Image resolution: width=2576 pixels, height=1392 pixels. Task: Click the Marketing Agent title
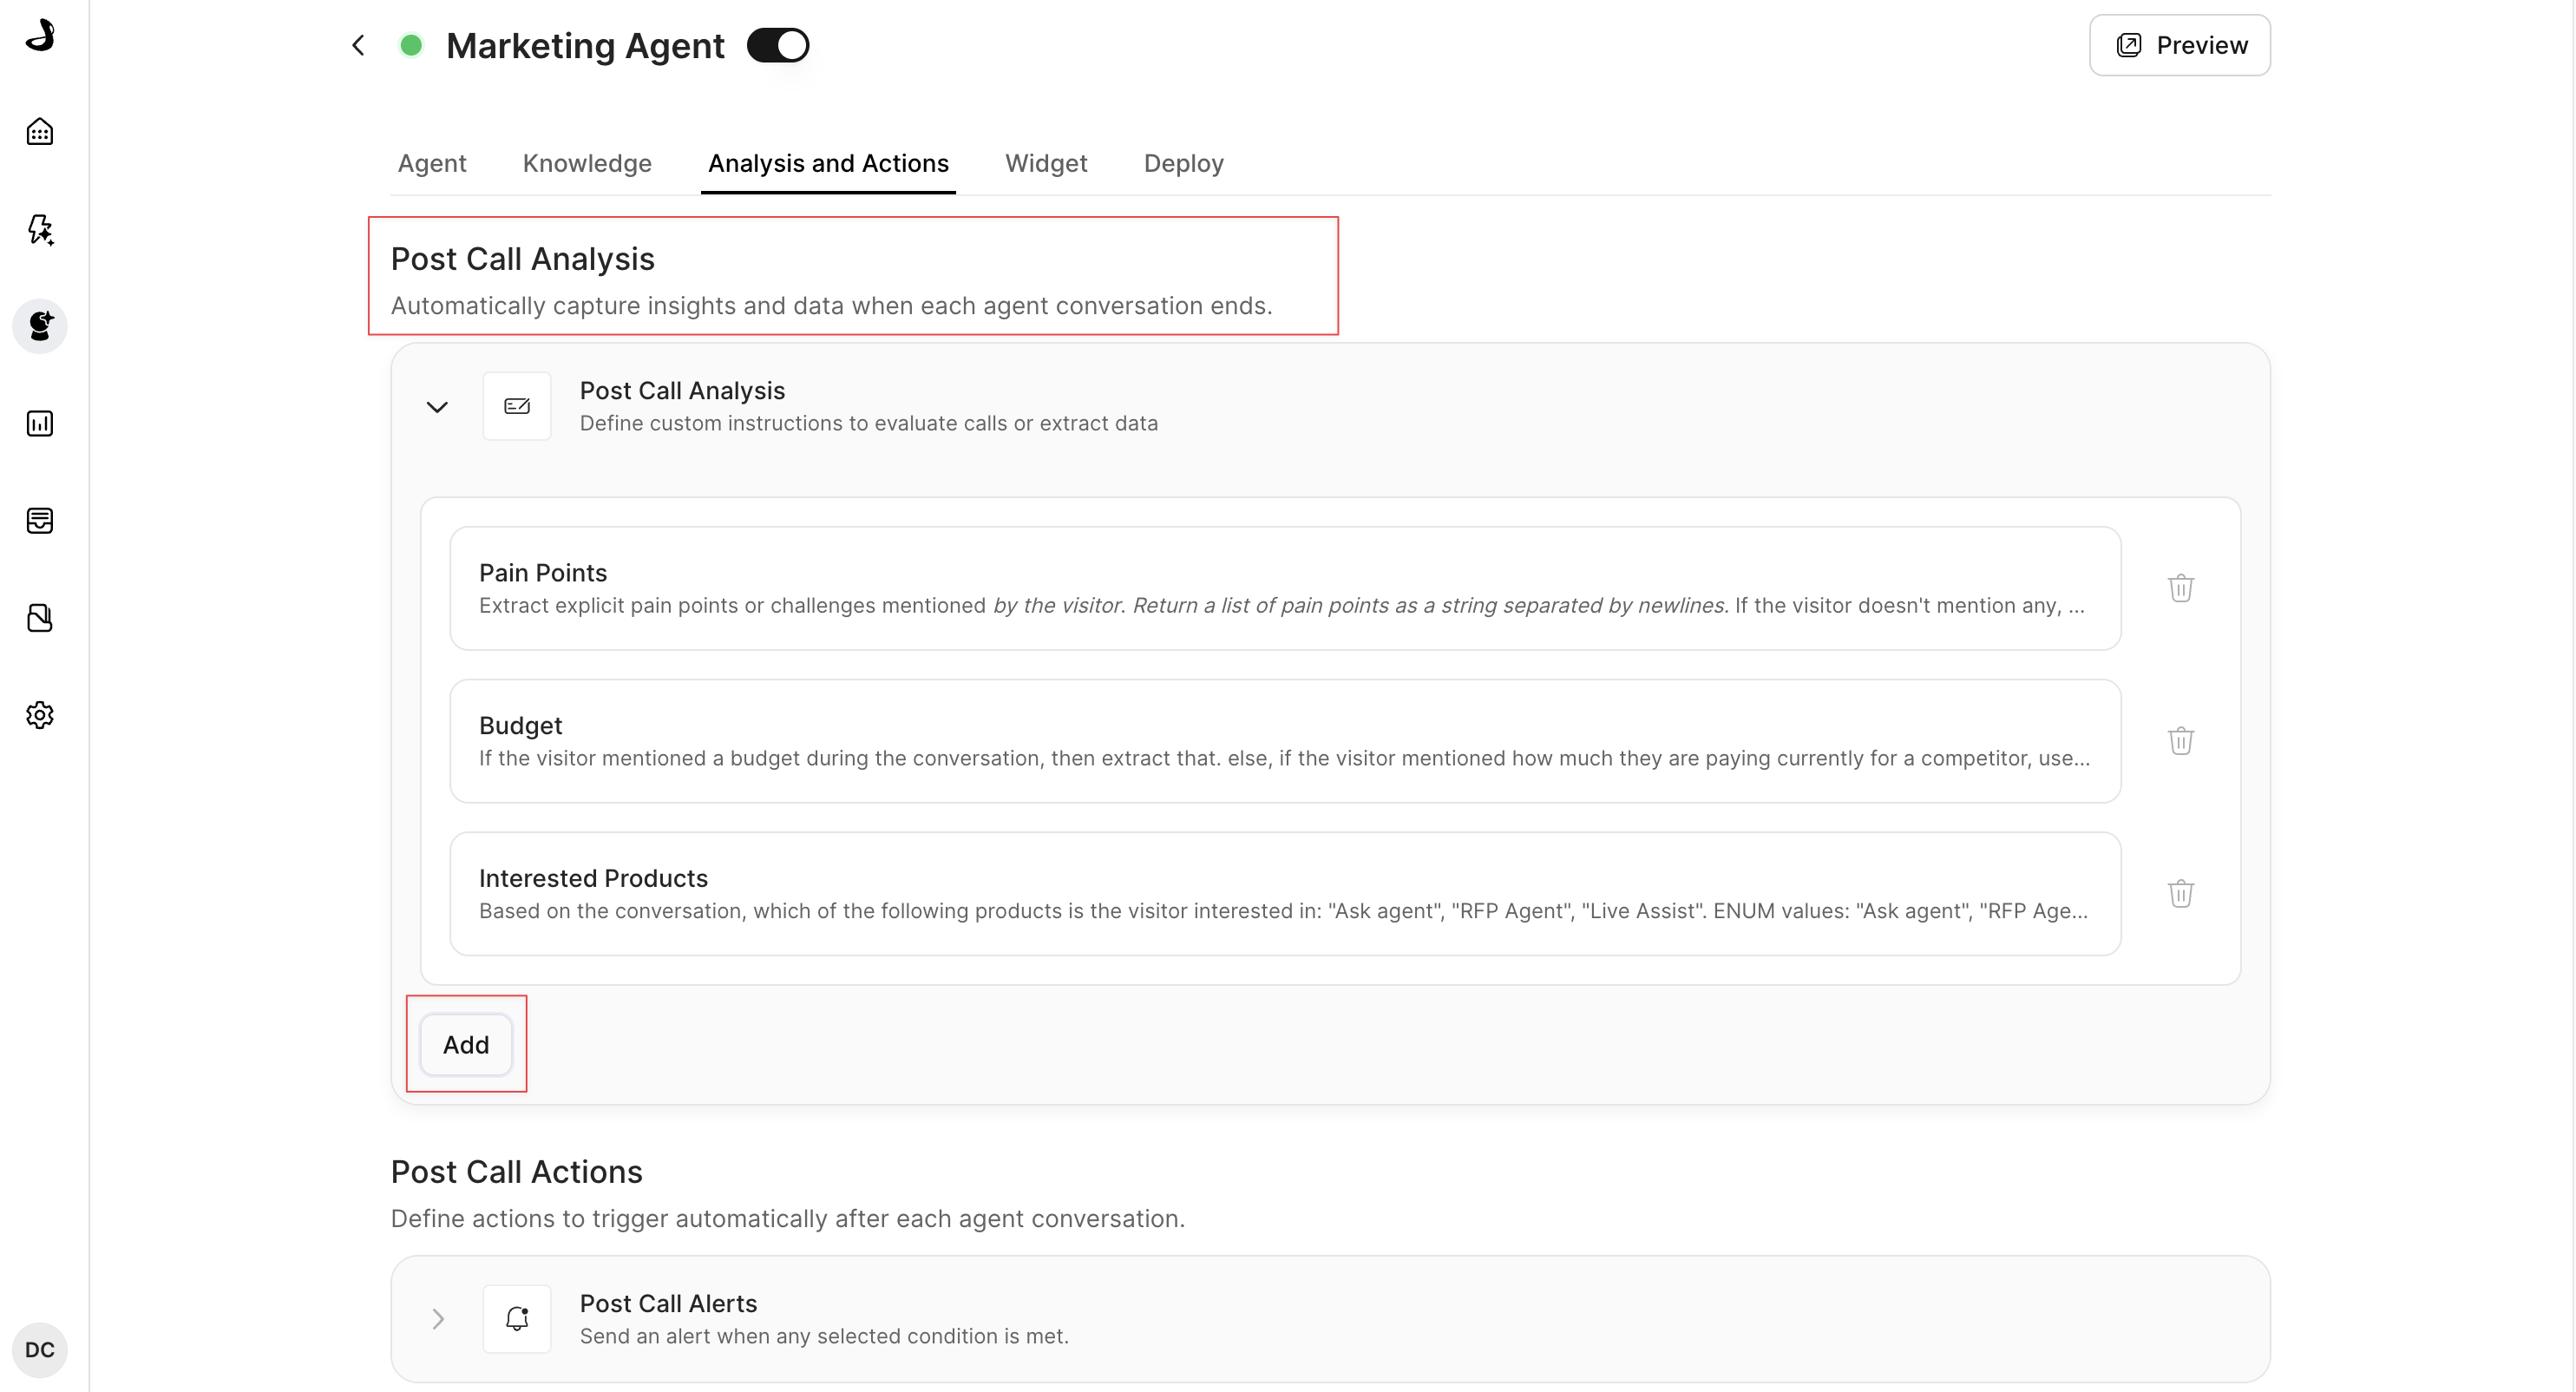point(585,46)
